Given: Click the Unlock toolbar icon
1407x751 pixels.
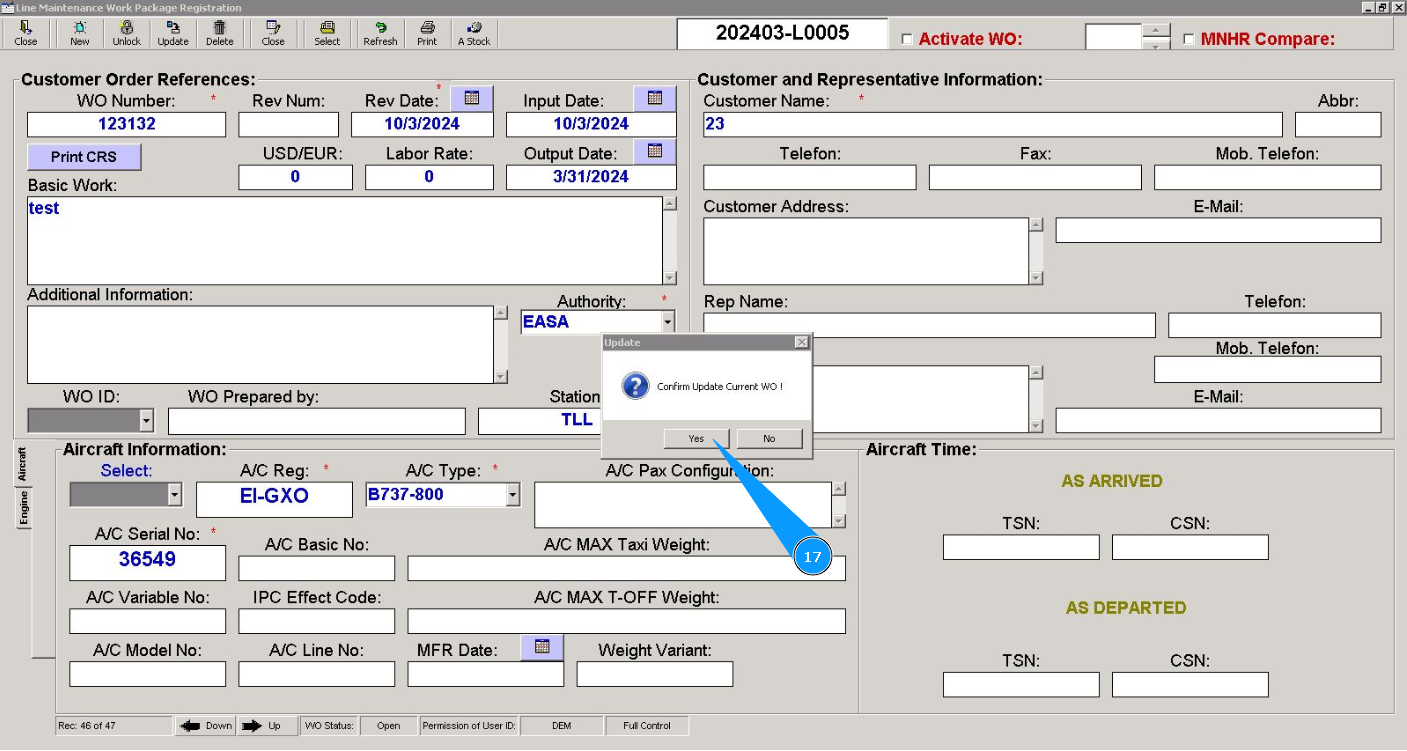Looking at the screenshot, I should click(127, 33).
